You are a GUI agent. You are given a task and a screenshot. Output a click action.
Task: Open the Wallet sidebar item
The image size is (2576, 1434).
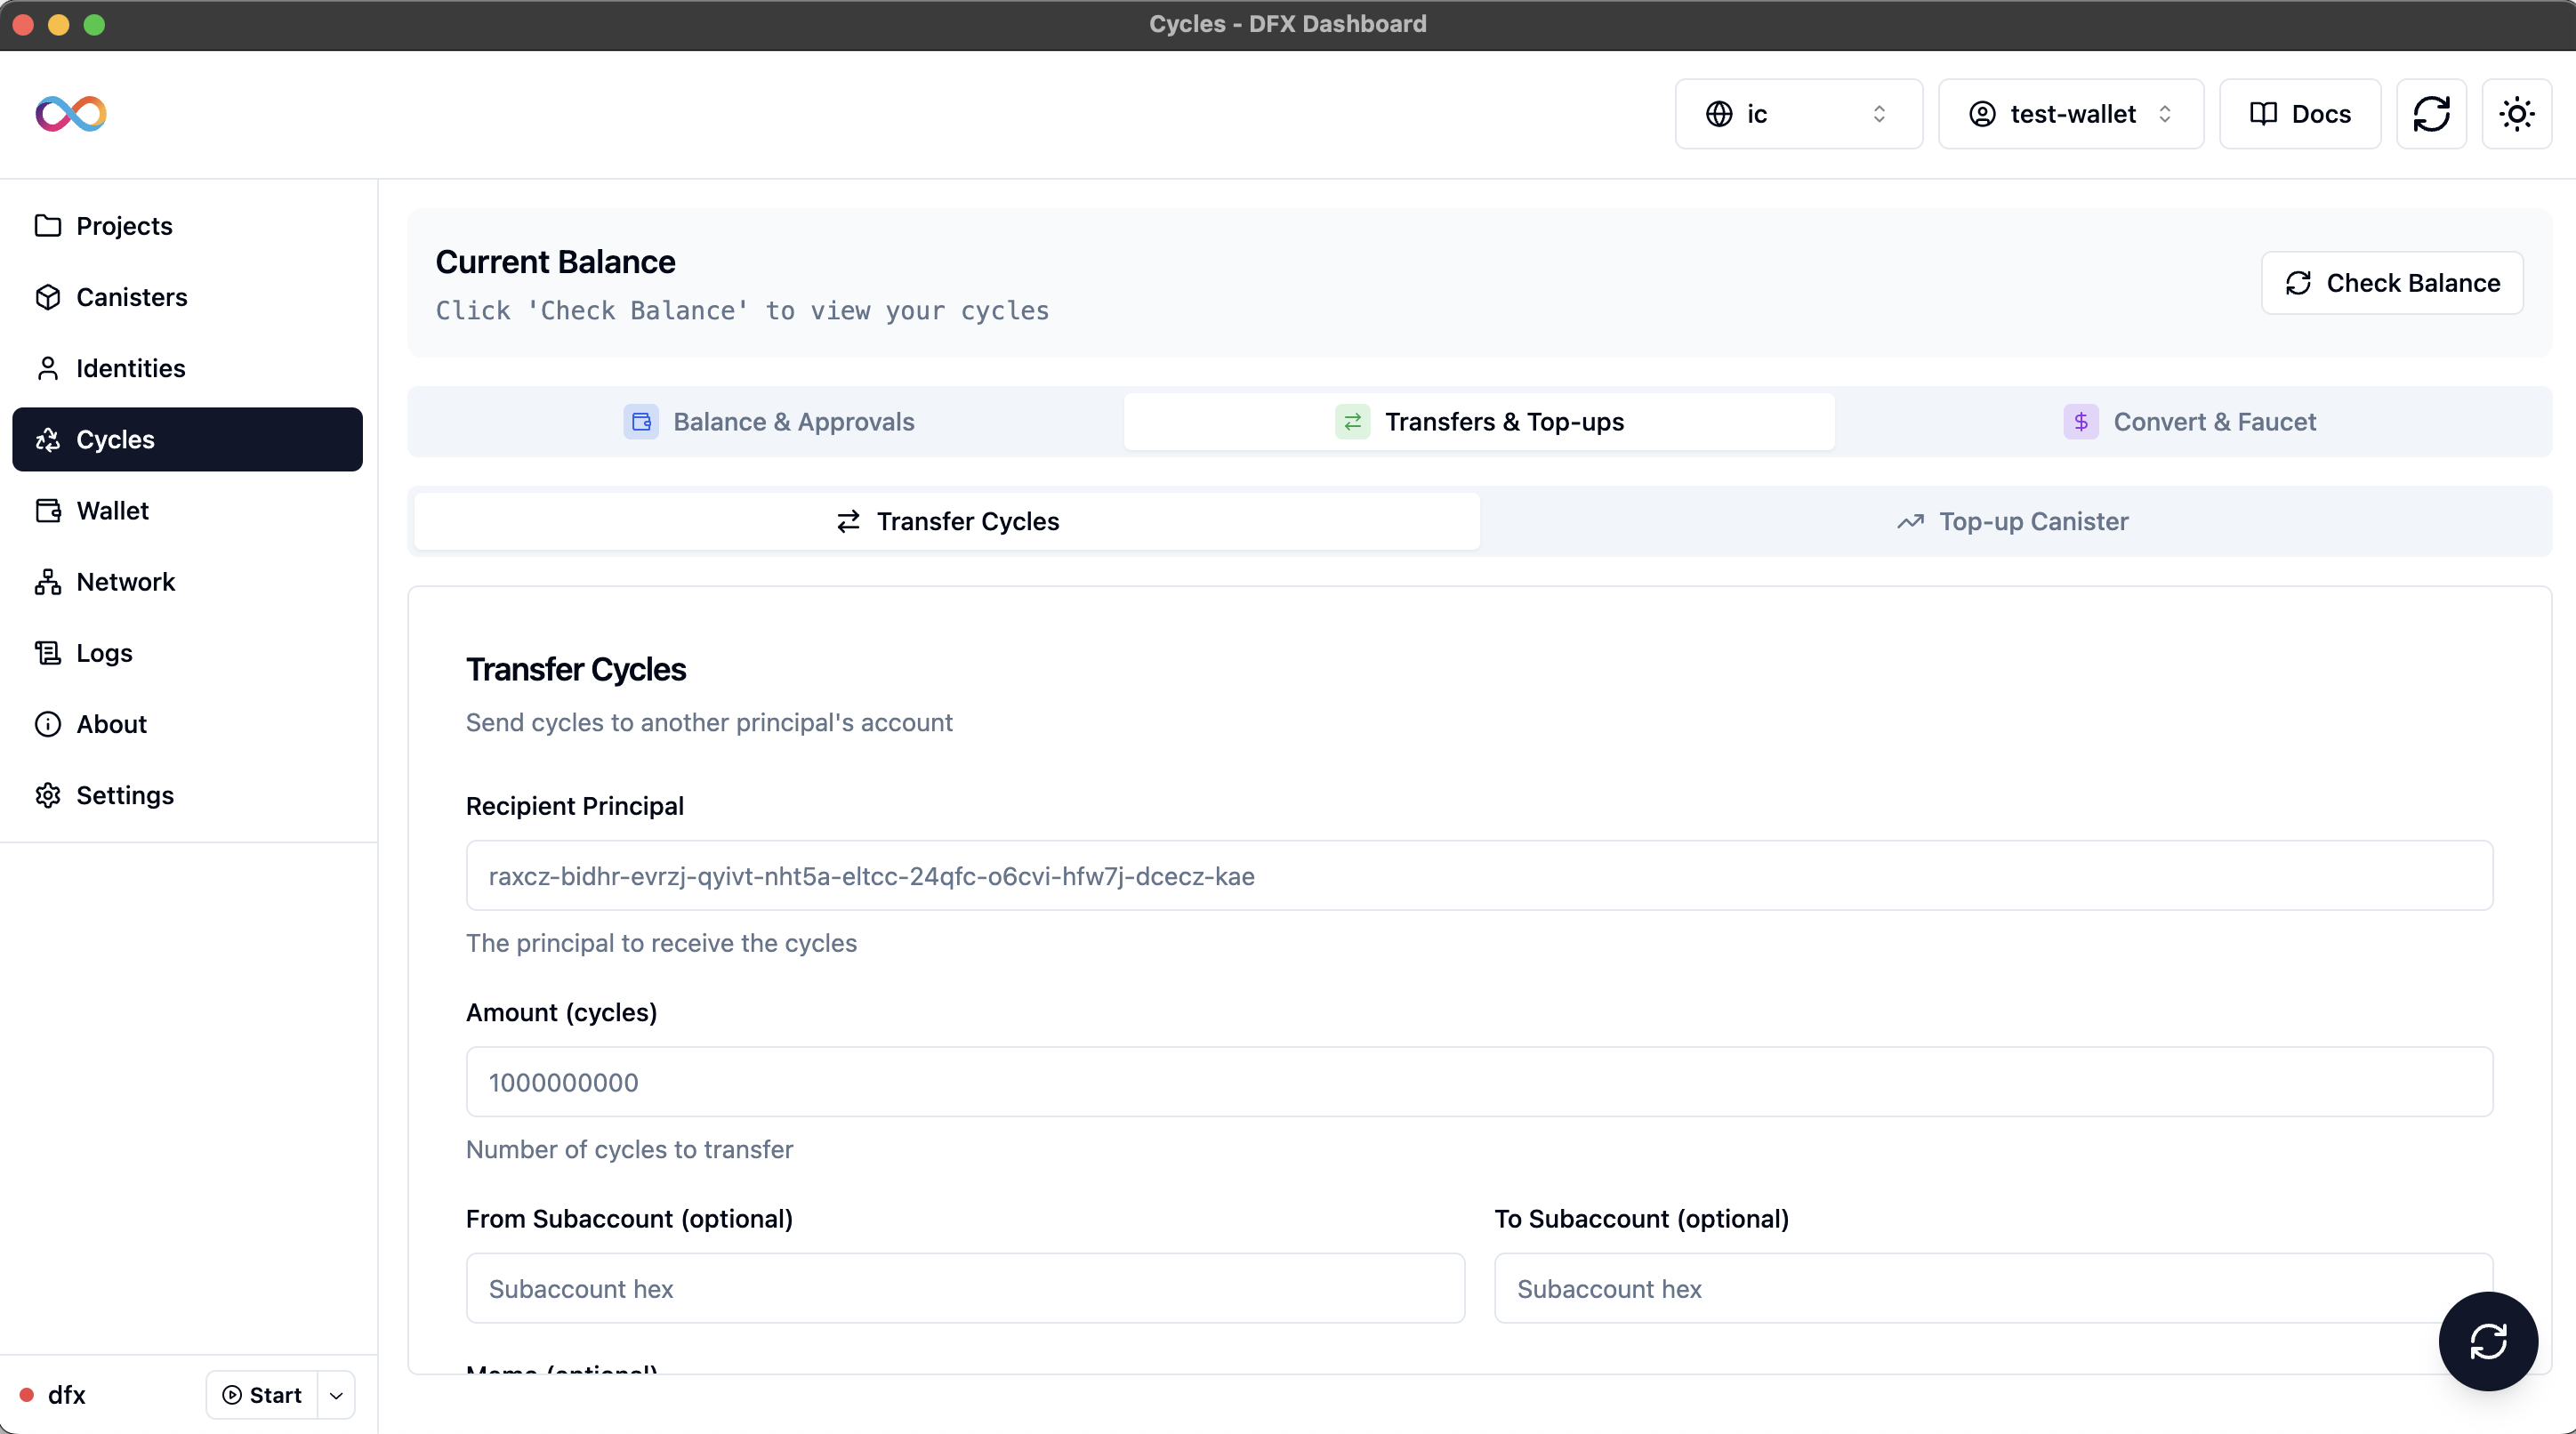point(112,510)
